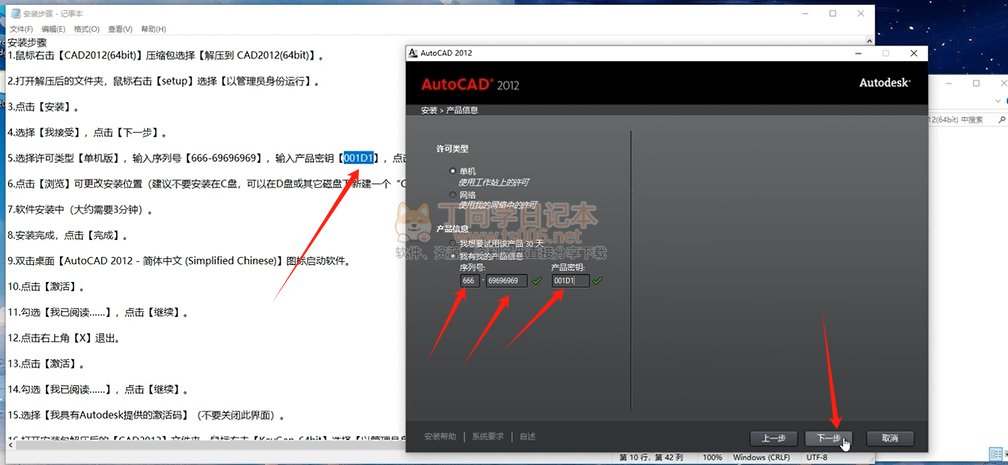This screenshot has width=1008, height=465.
Task: Choose 我有我的产品信息 radio option
Action: pyautogui.click(x=453, y=255)
